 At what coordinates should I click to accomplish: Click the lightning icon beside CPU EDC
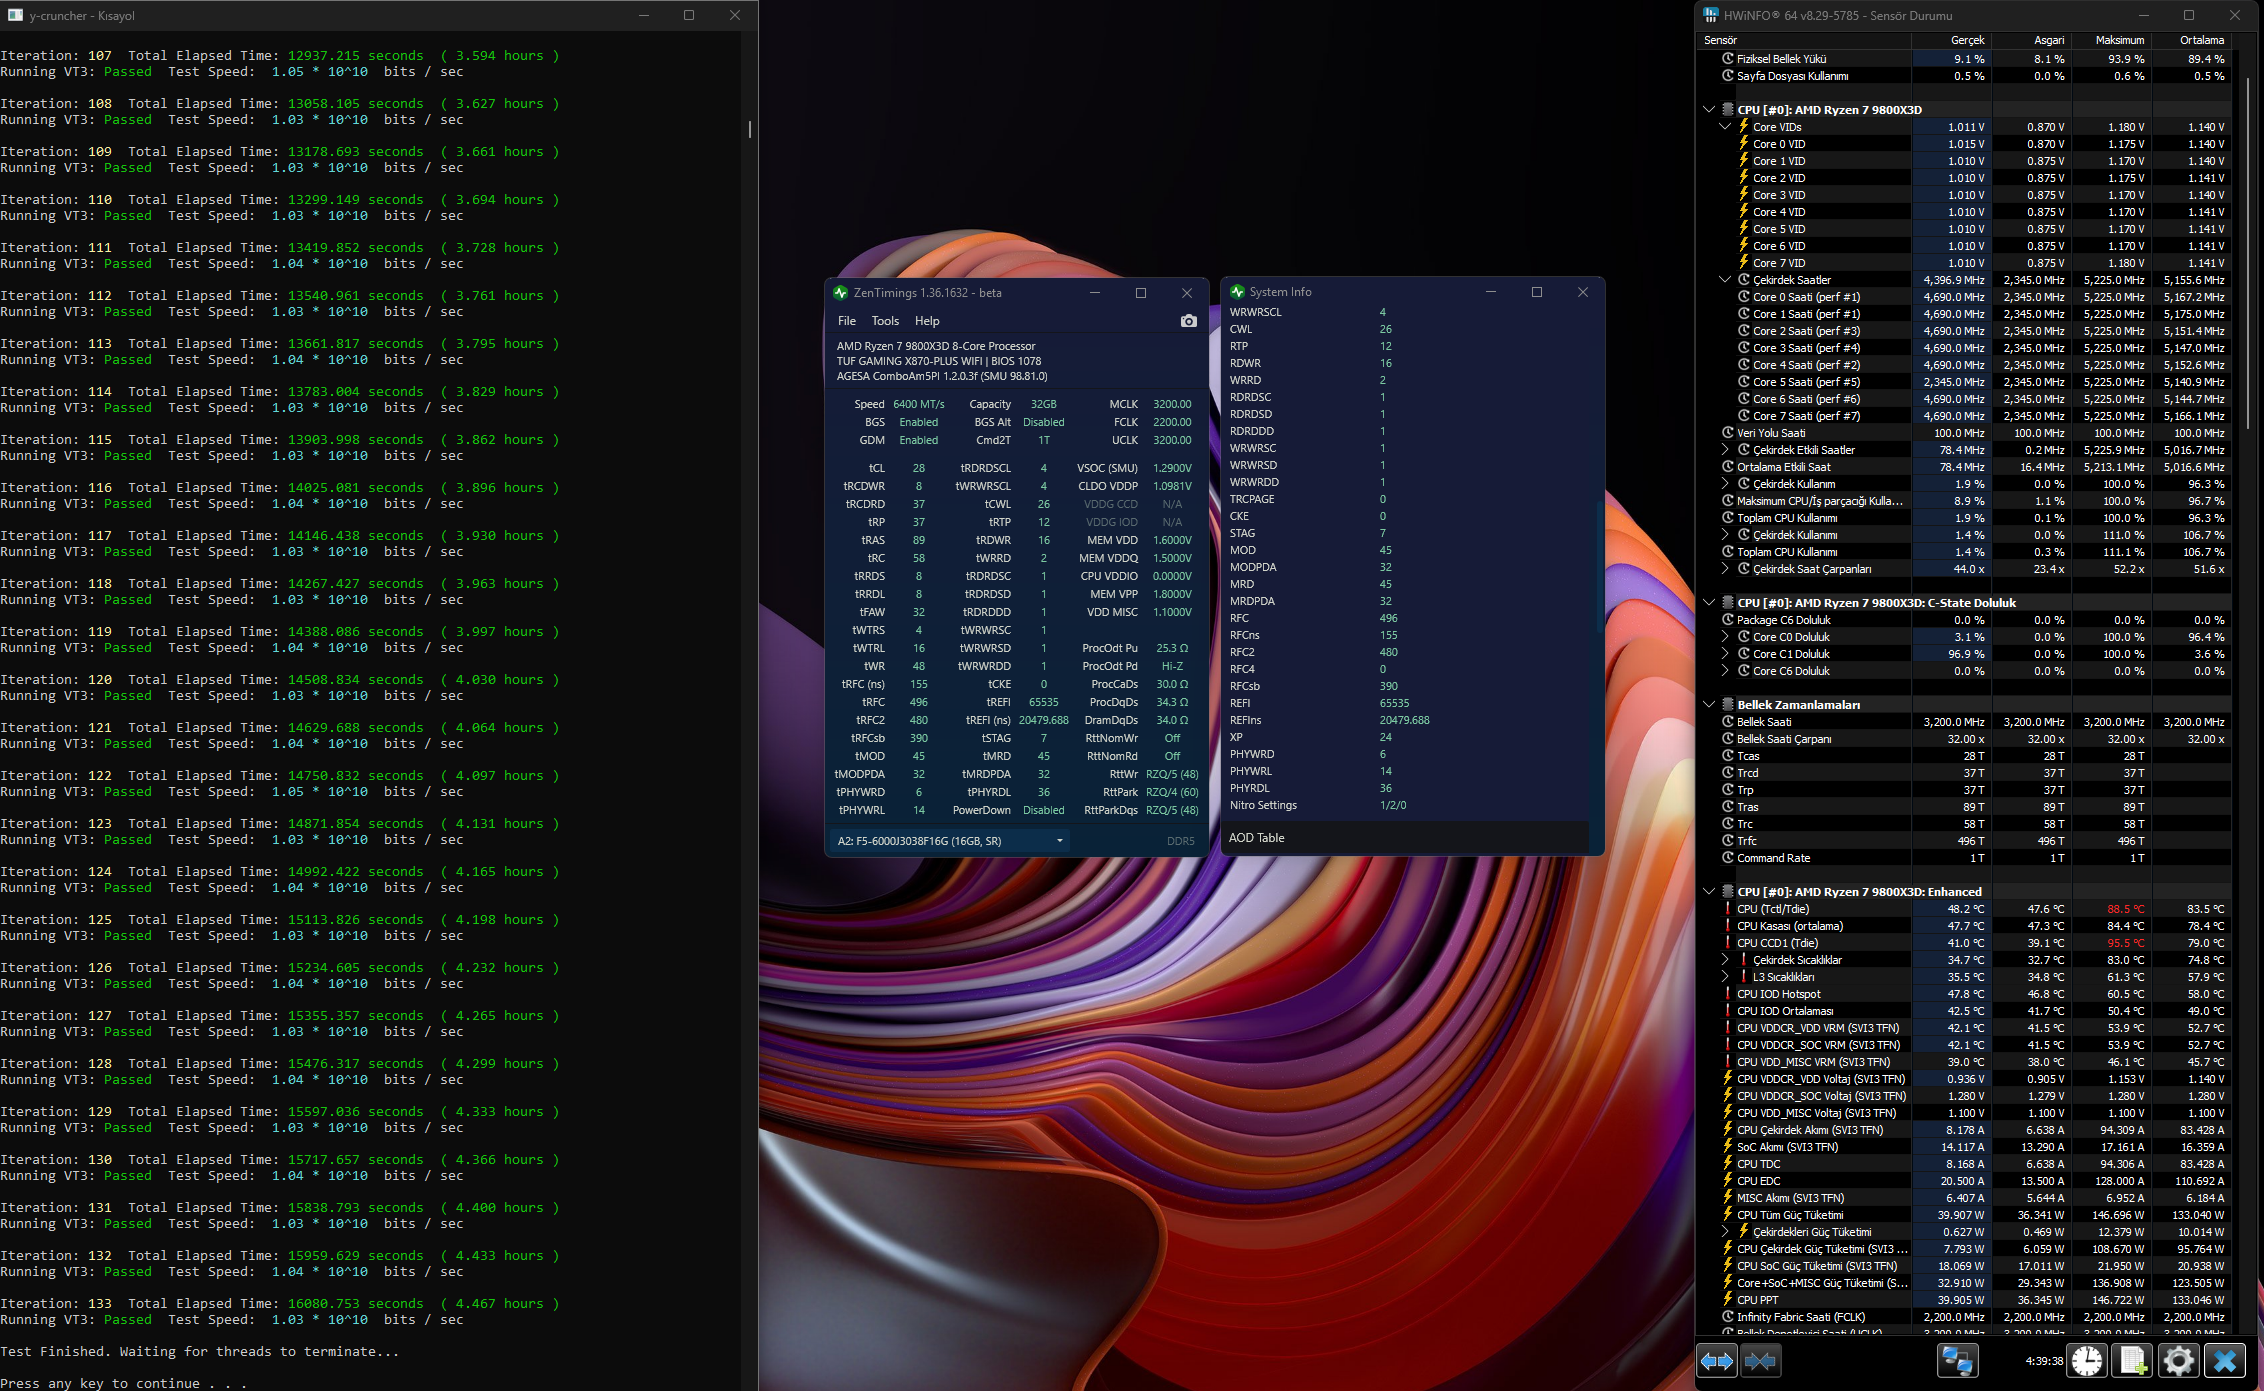pyautogui.click(x=1728, y=1181)
